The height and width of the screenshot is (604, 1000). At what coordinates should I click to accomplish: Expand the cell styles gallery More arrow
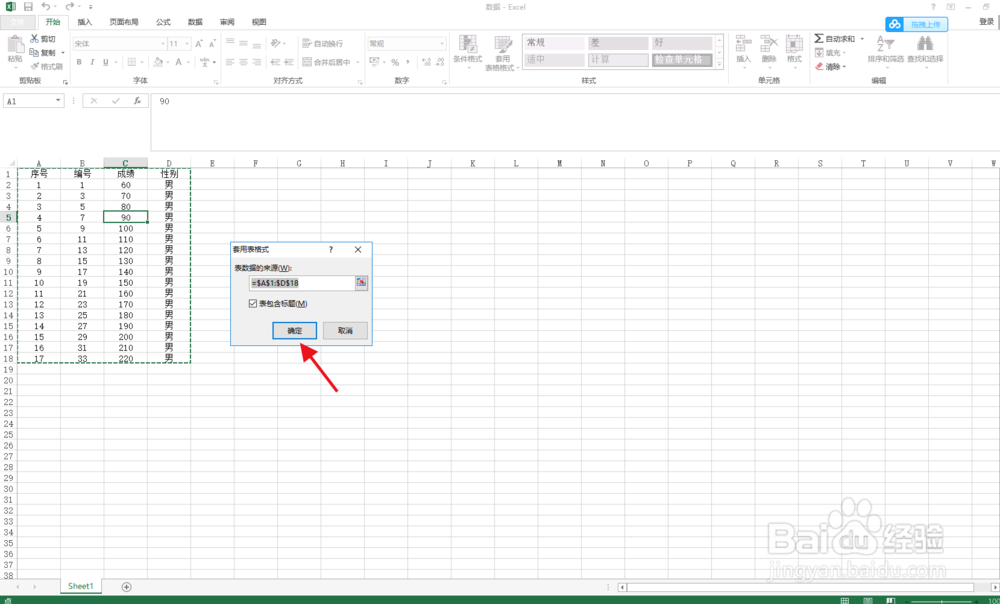[x=719, y=64]
